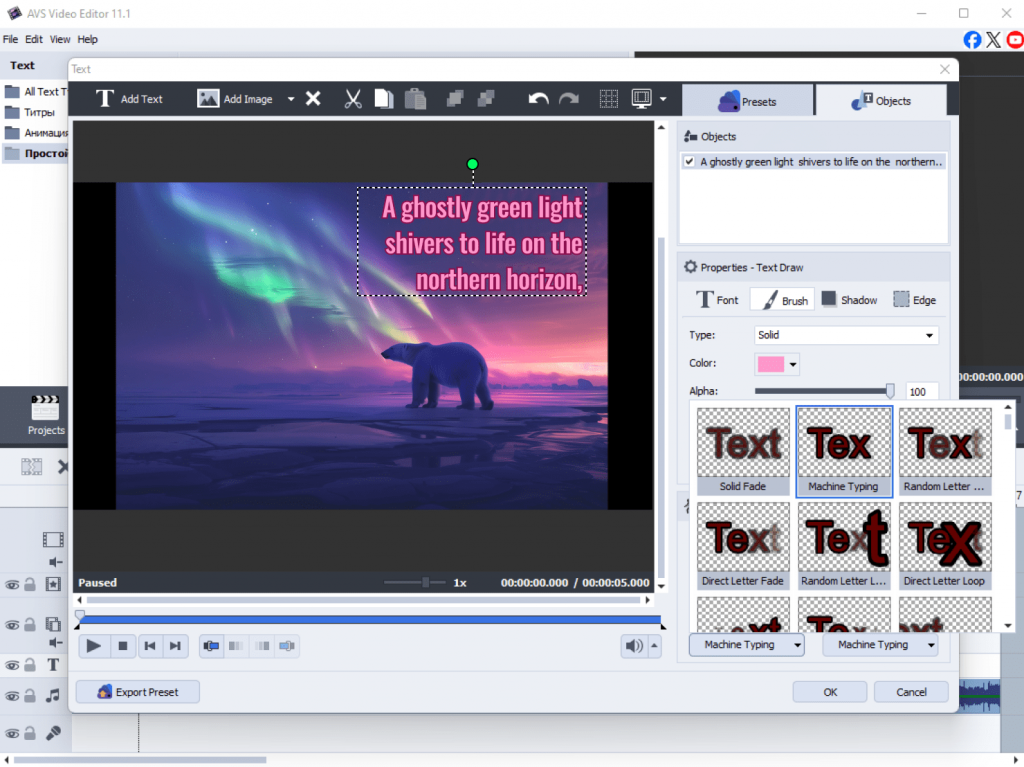Toggle the eye icon on audio track

tap(13, 695)
